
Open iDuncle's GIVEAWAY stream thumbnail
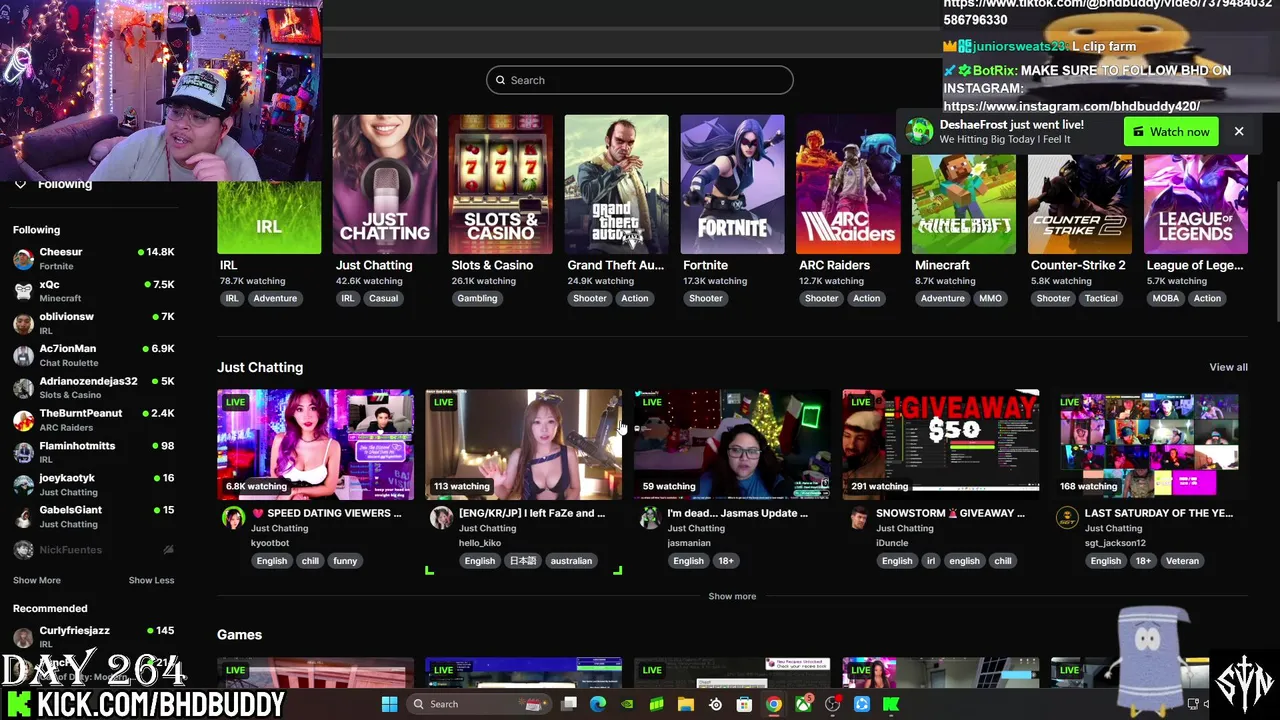940,444
